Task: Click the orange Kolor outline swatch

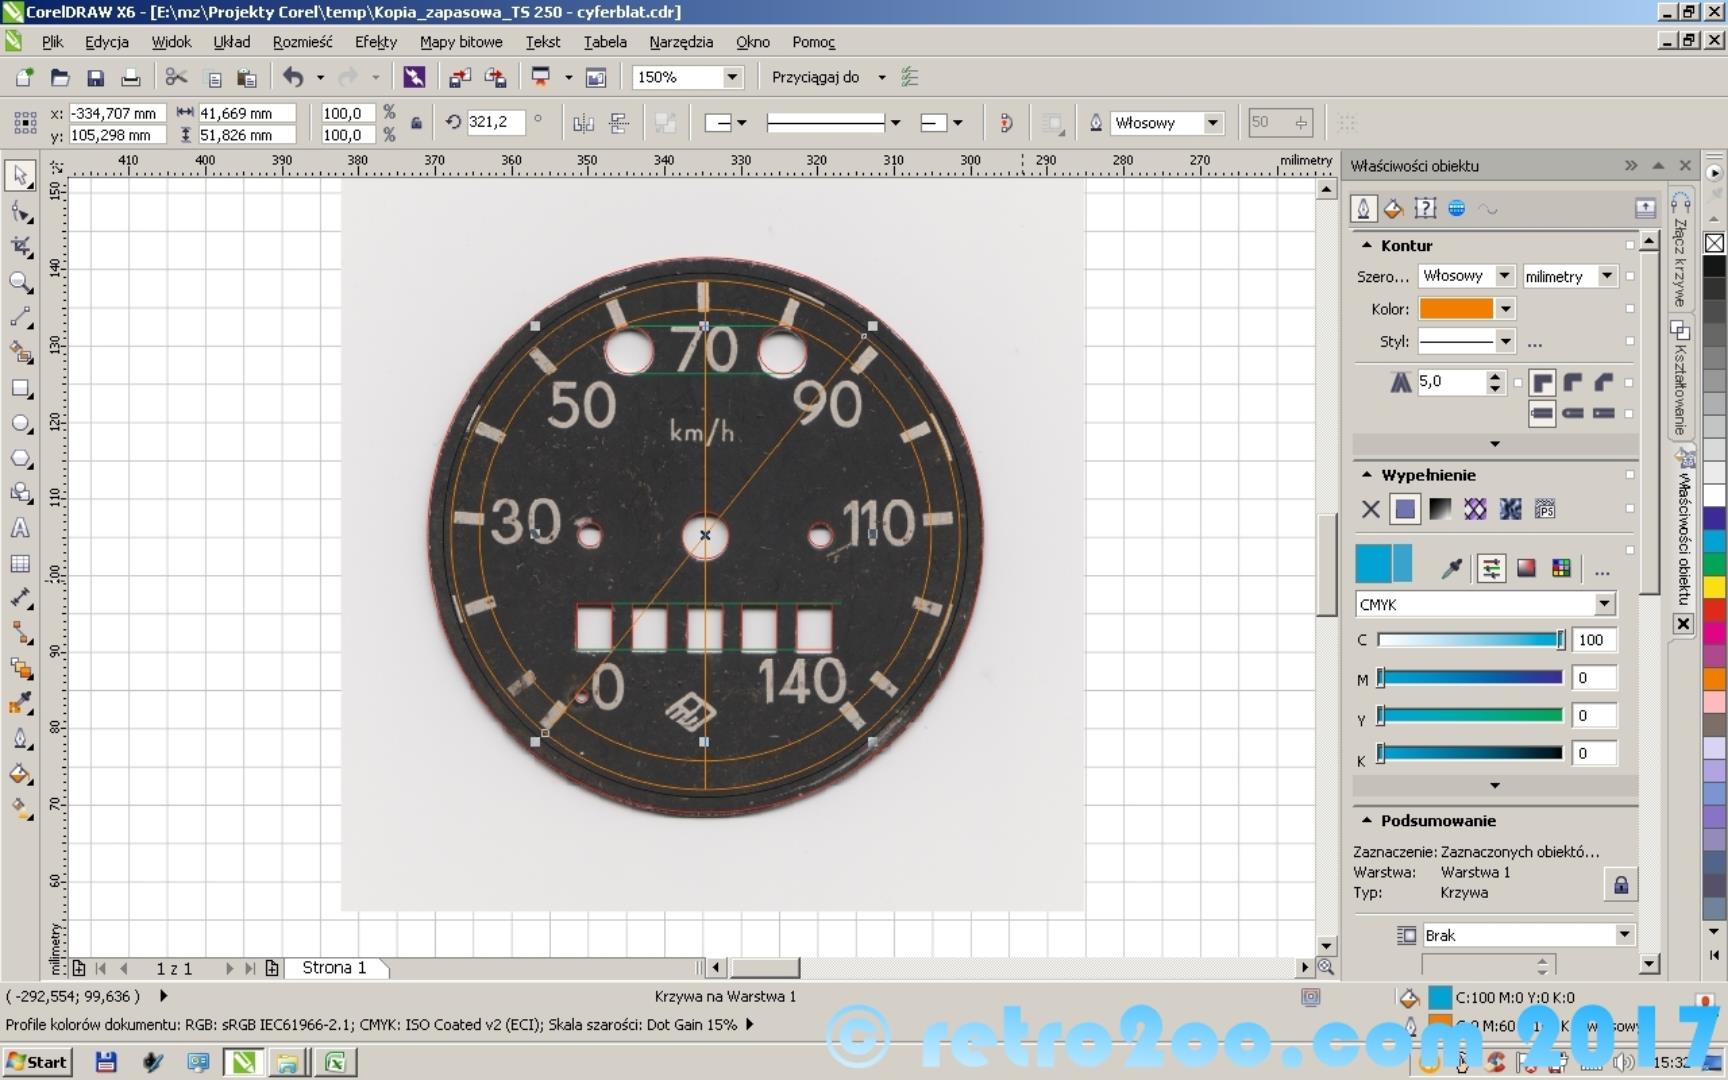Action: [1456, 309]
